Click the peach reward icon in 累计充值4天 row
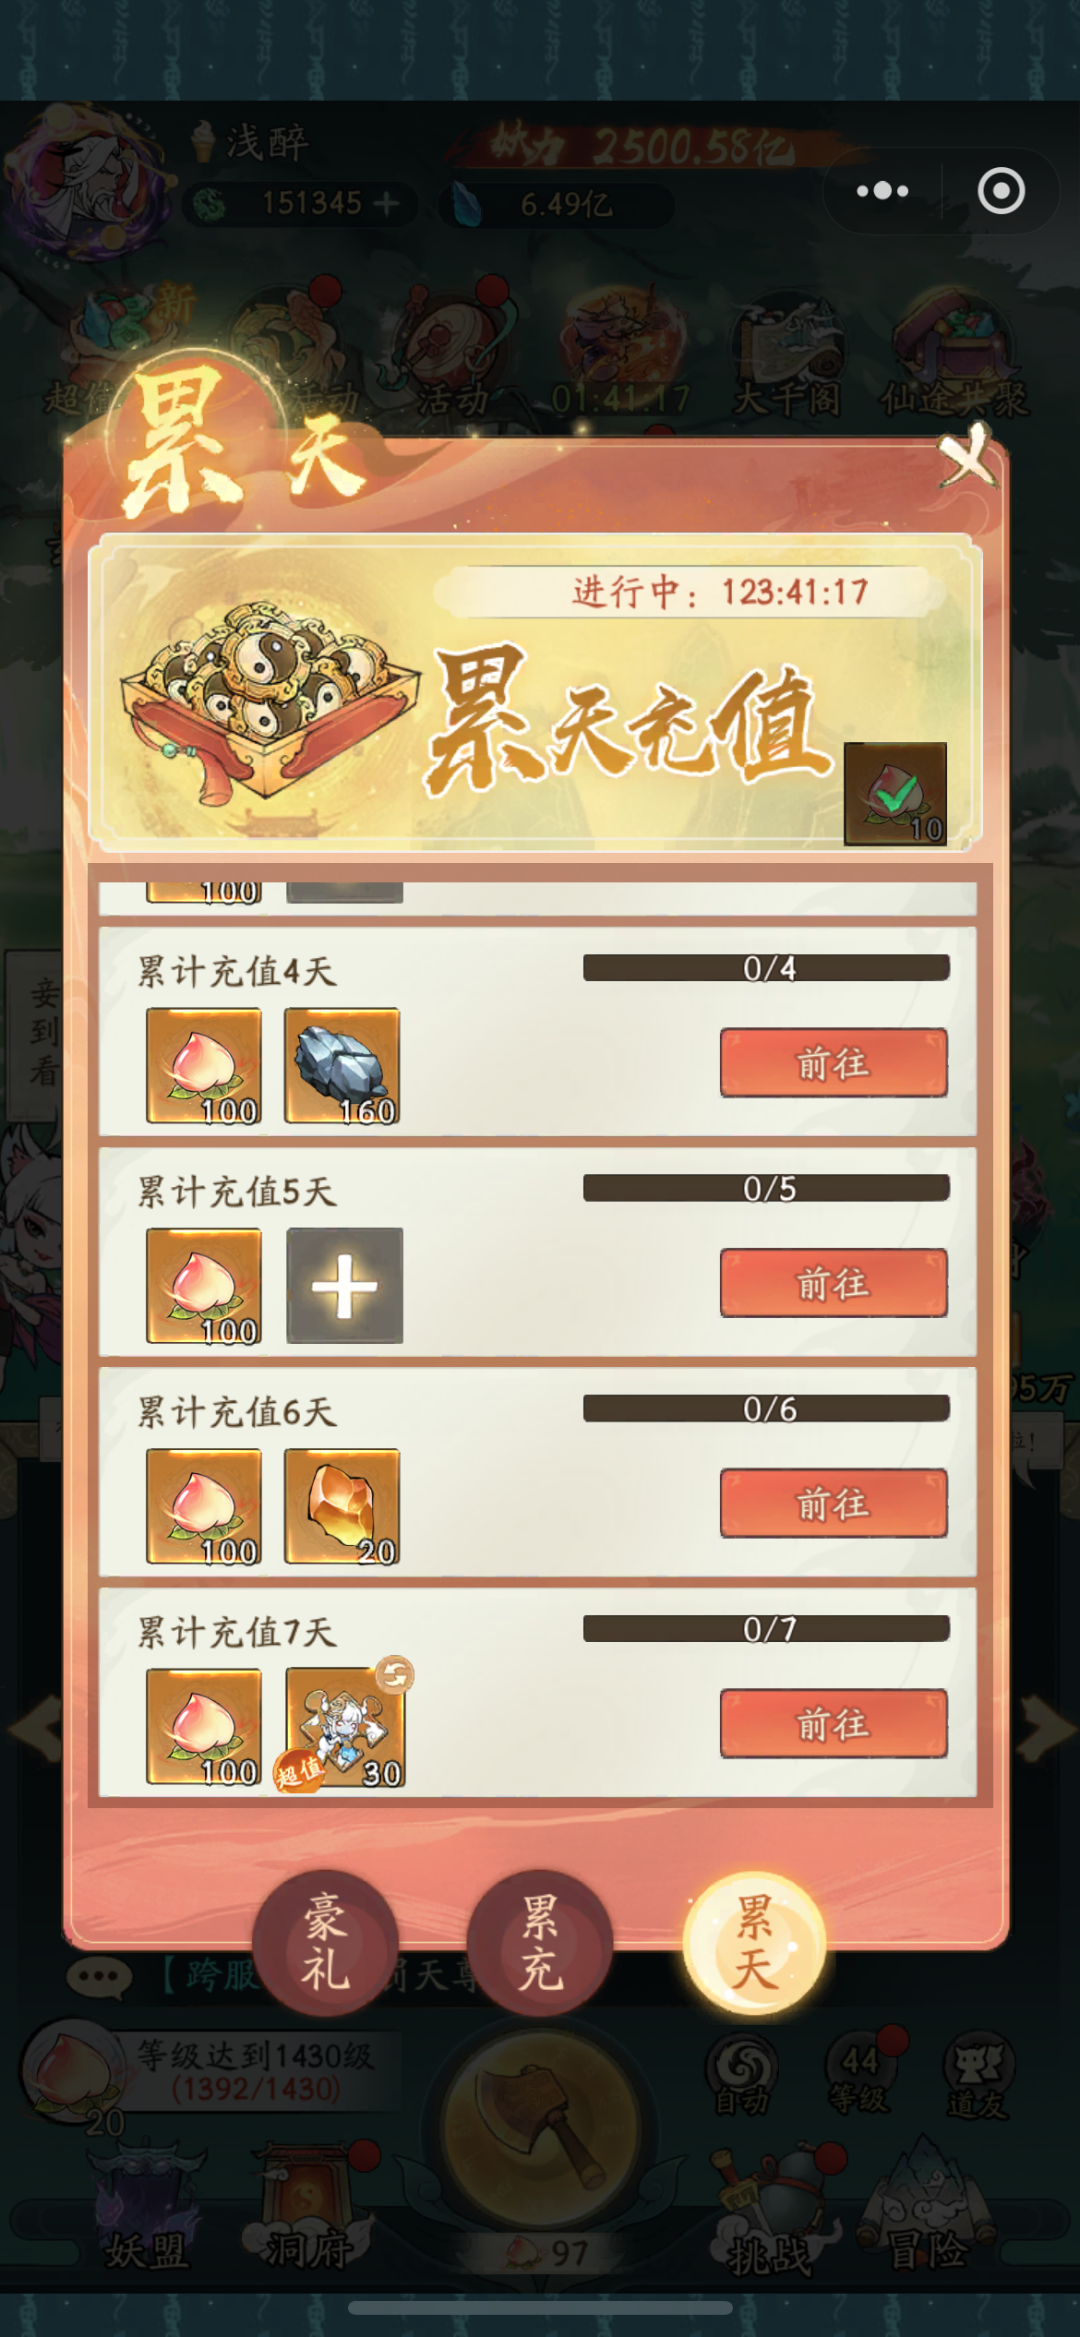This screenshot has height=2337, width=1080. pyautogui.click(x=204, y=1065)
